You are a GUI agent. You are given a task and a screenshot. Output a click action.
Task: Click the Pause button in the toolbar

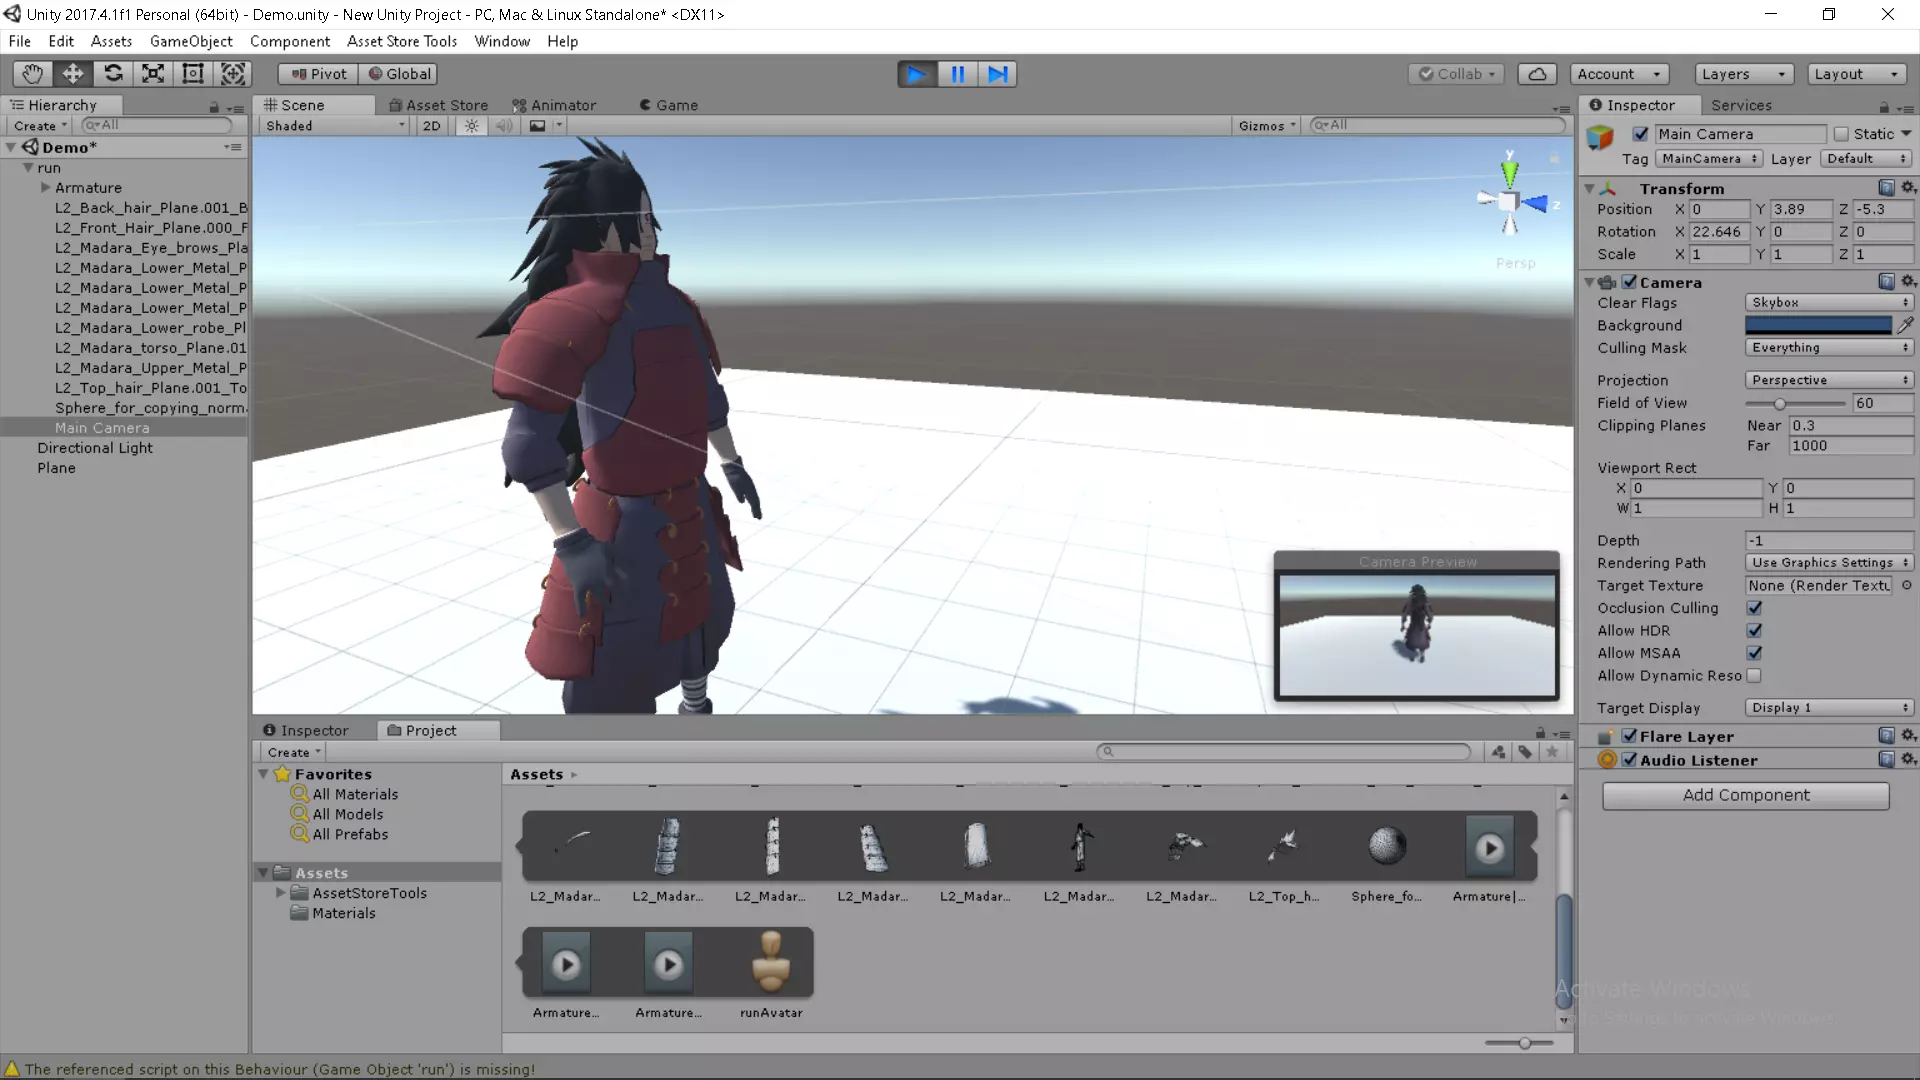(x=957, y=74)
